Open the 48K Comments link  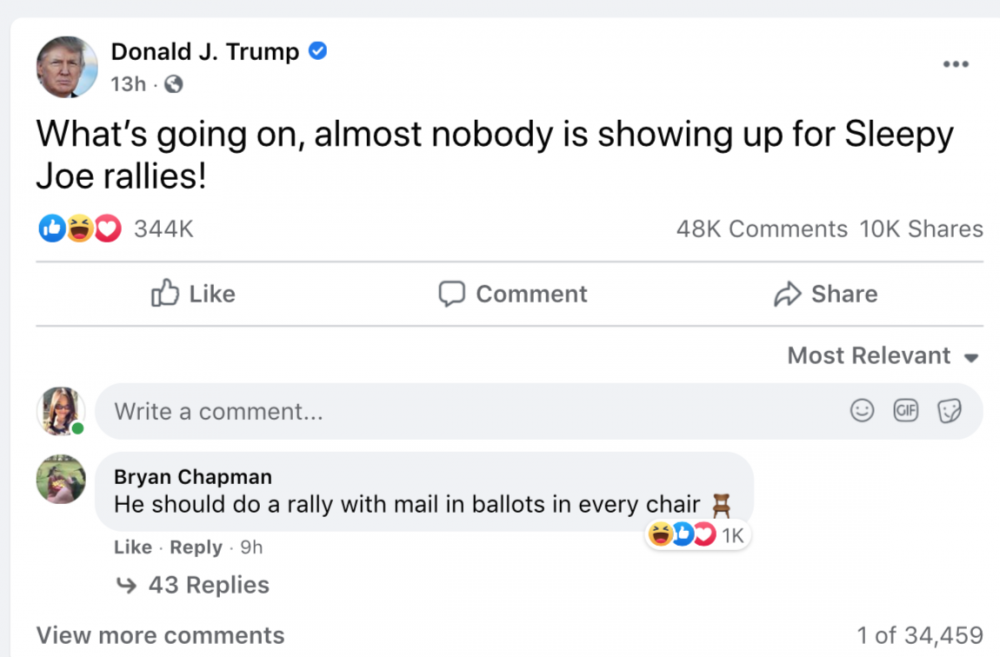tap(761, 229)
